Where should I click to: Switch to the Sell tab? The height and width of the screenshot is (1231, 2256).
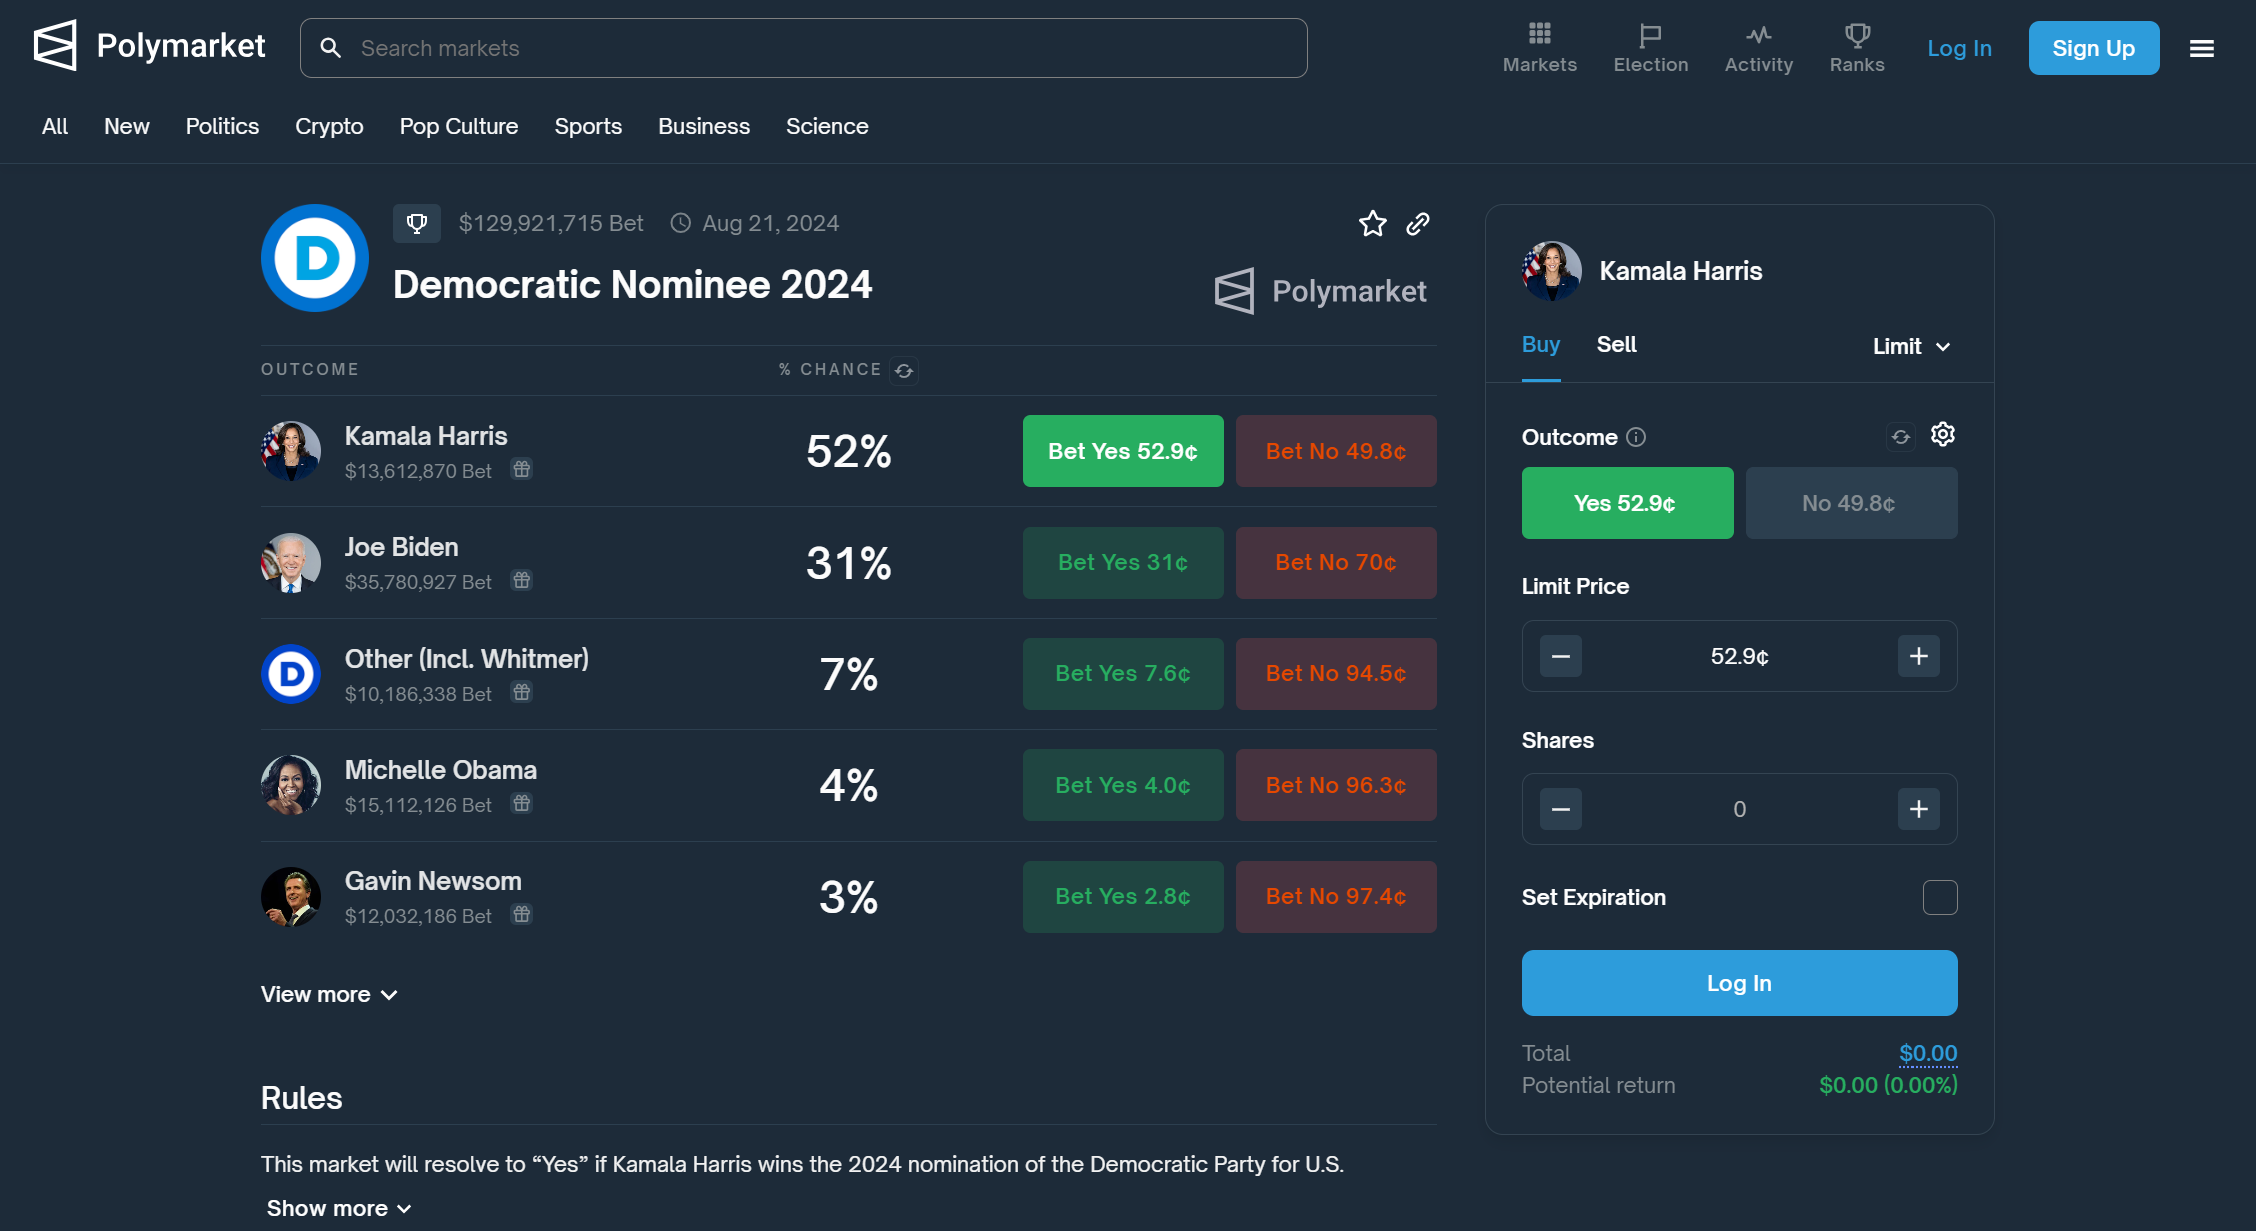[1616, 344]
